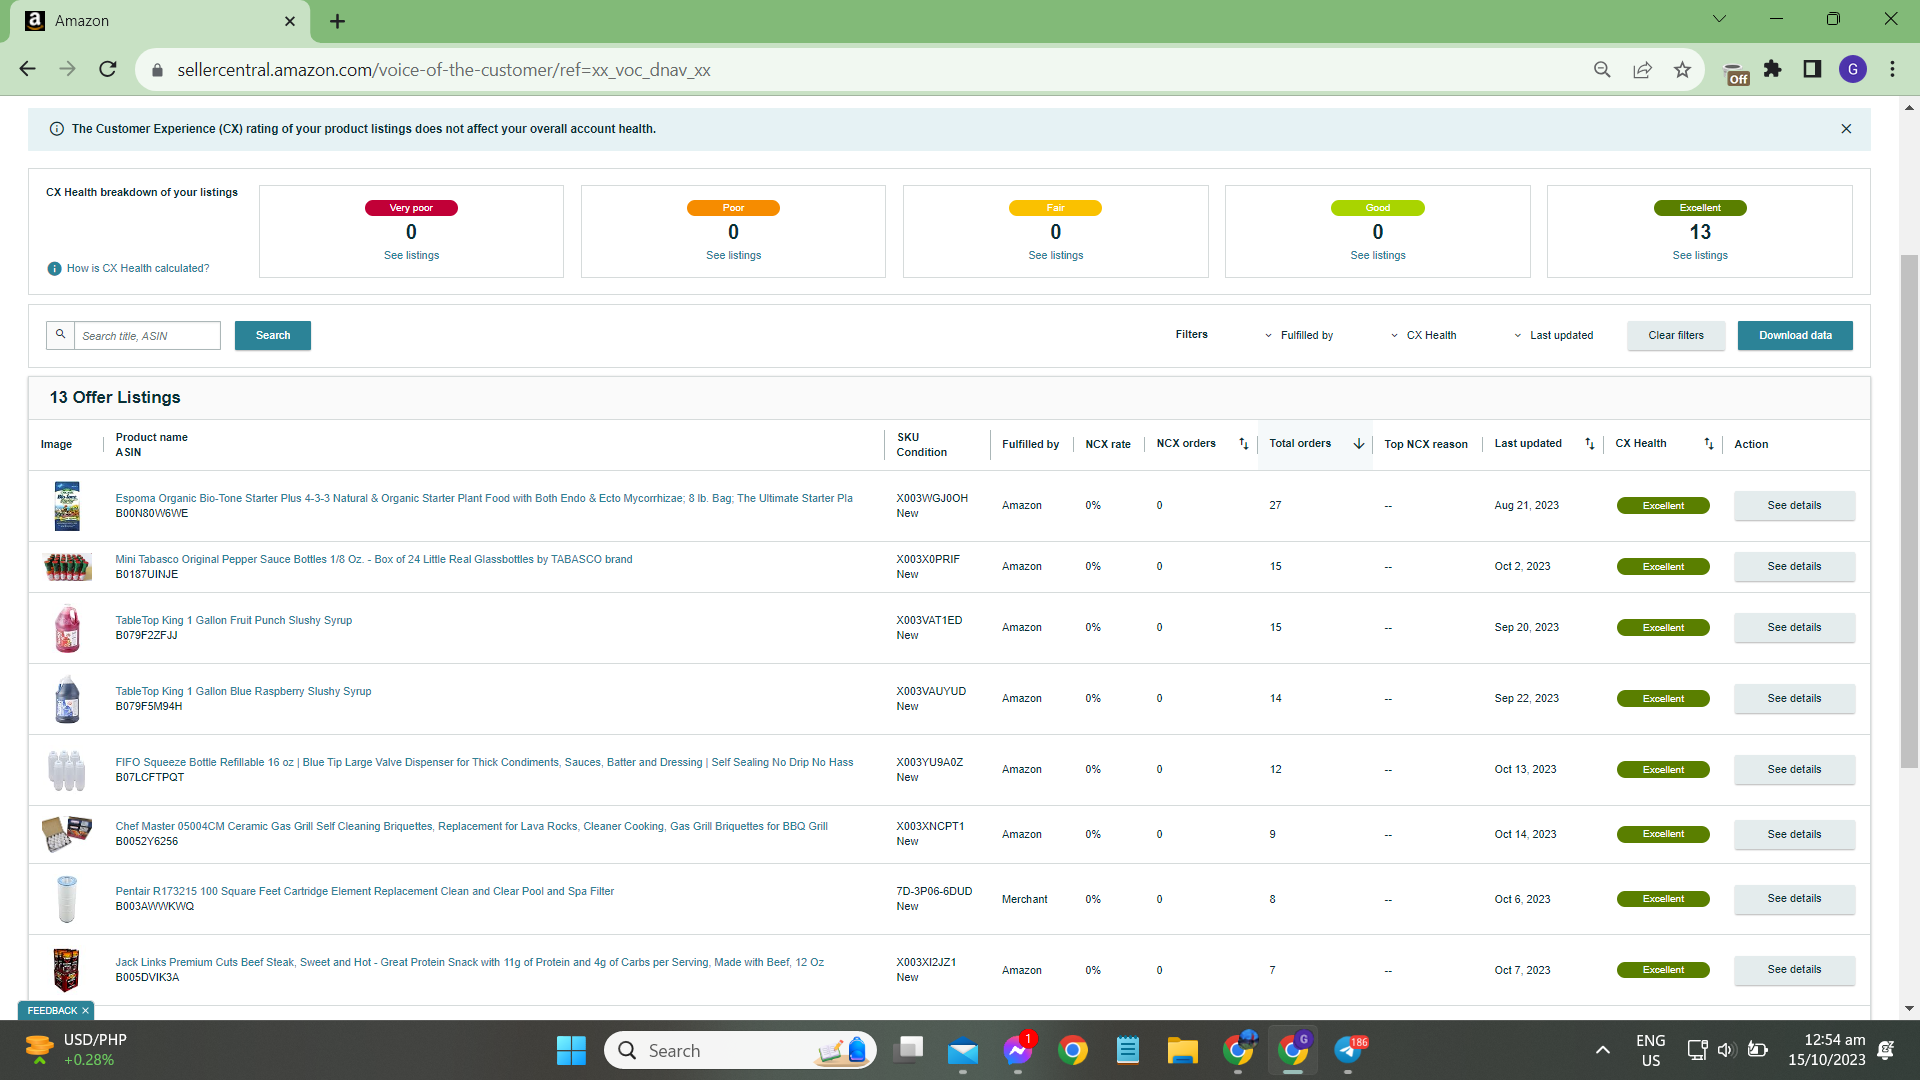Click Blue Raspberry Slushy Syrup thumbnail
Viewport: 1920px width, 1080px height.
[67, 699]
